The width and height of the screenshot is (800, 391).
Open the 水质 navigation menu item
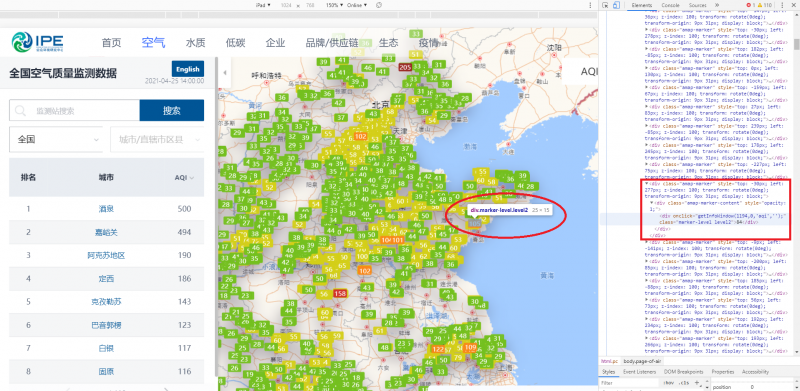click(x=195, y=42)
